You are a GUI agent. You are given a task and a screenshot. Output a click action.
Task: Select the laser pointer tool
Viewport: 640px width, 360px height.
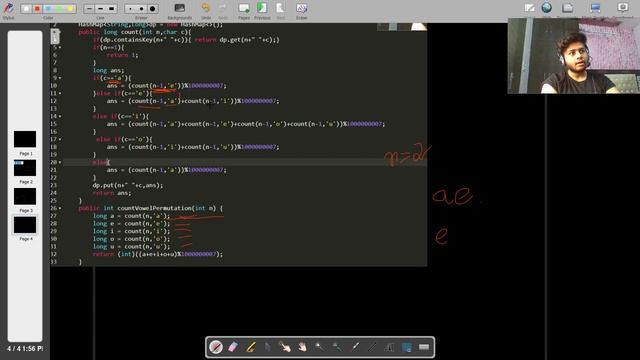tap(355, 347)
